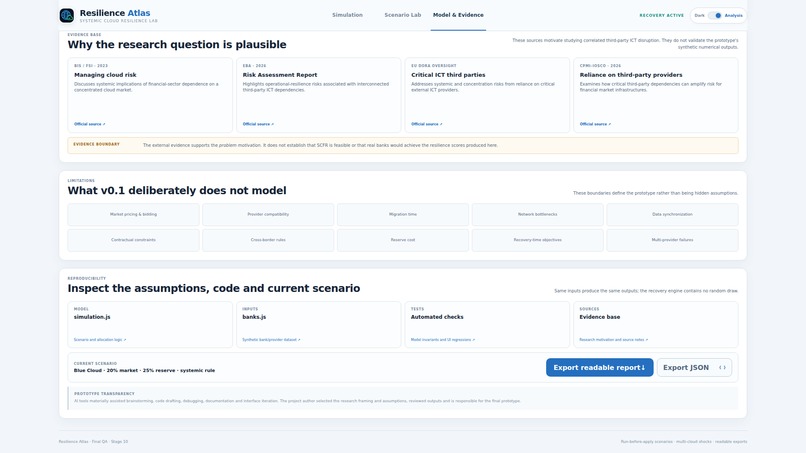Click the footer Resilience Atlas Final QA text

click(93, 442)
